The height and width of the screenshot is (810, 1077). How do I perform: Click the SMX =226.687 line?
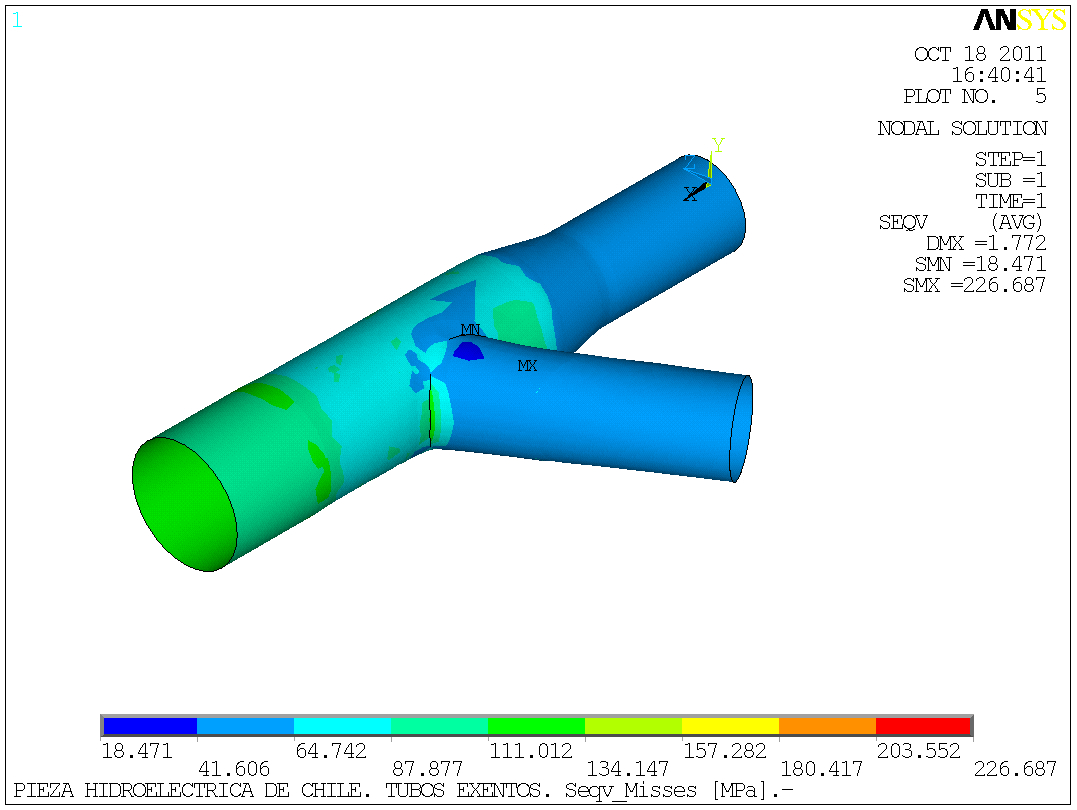click(x=975, y=285)
